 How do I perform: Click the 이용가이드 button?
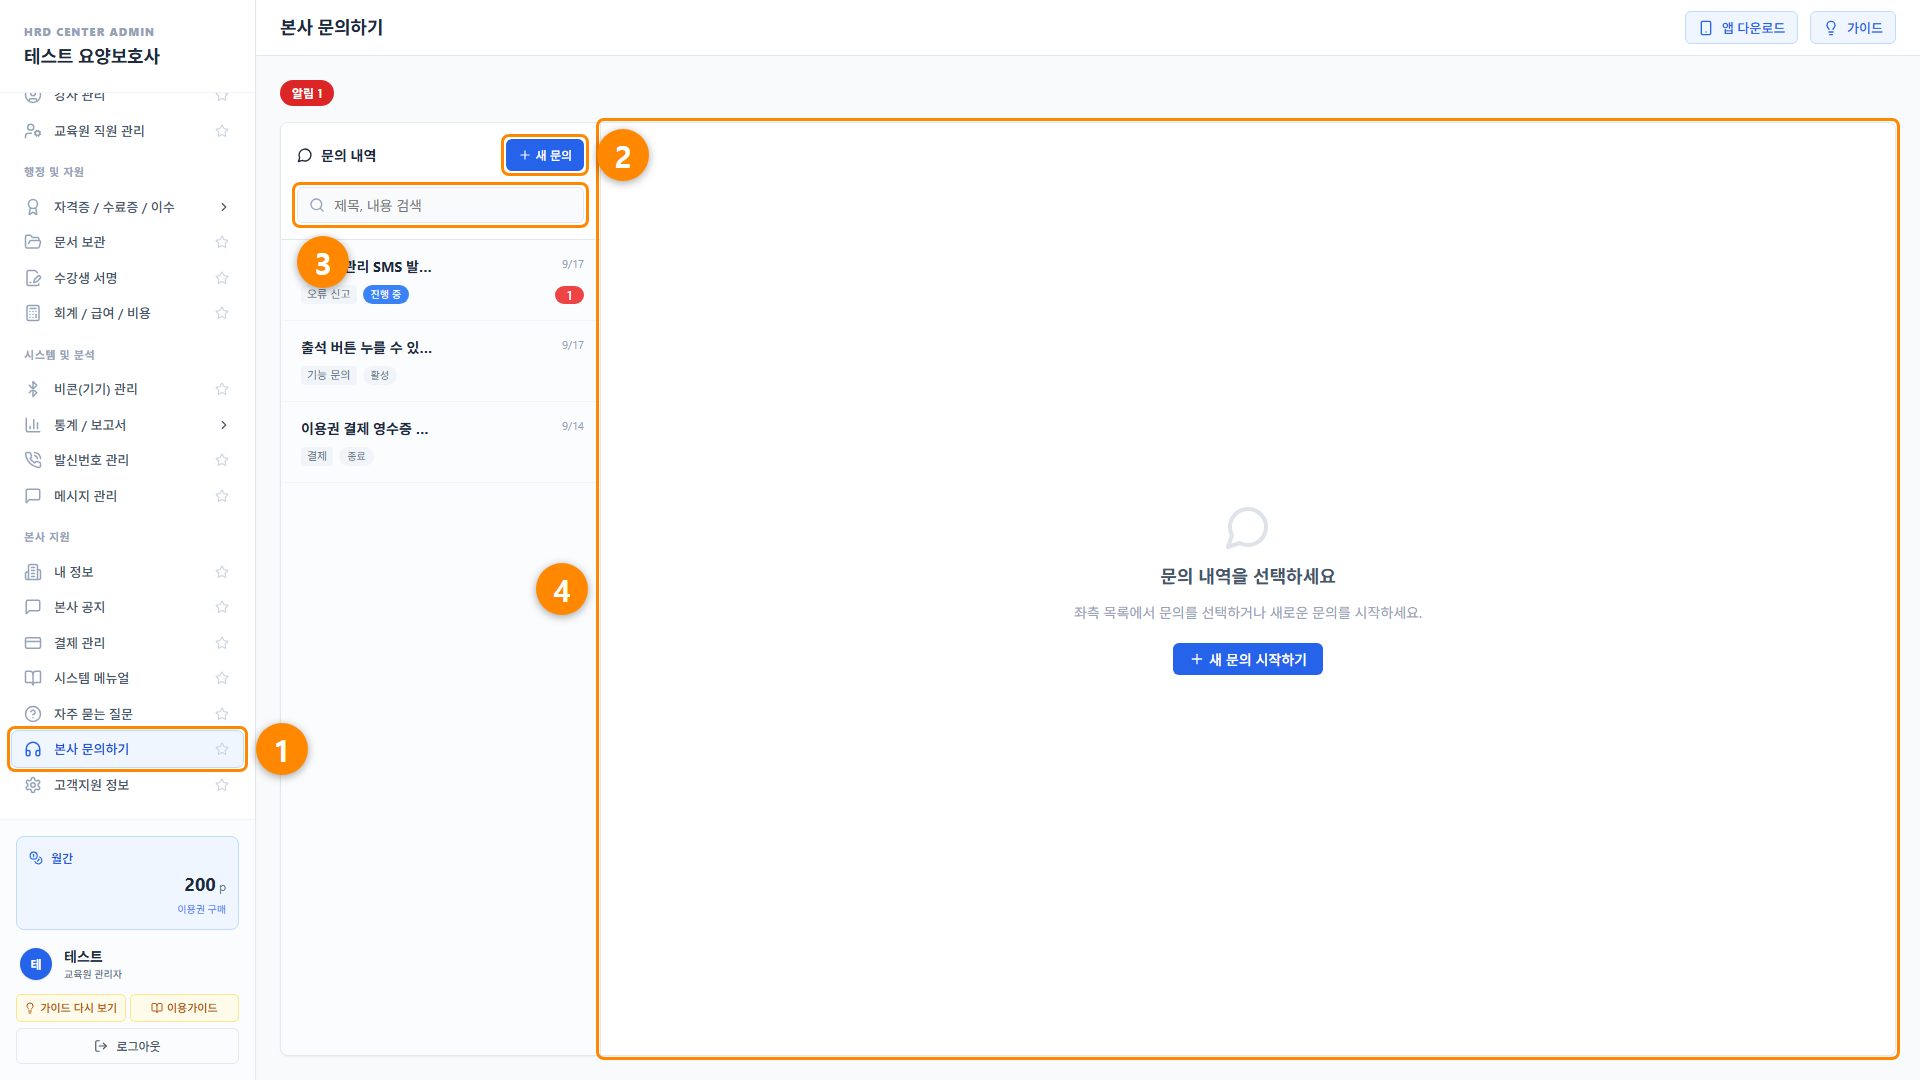tap(184, 1008)
